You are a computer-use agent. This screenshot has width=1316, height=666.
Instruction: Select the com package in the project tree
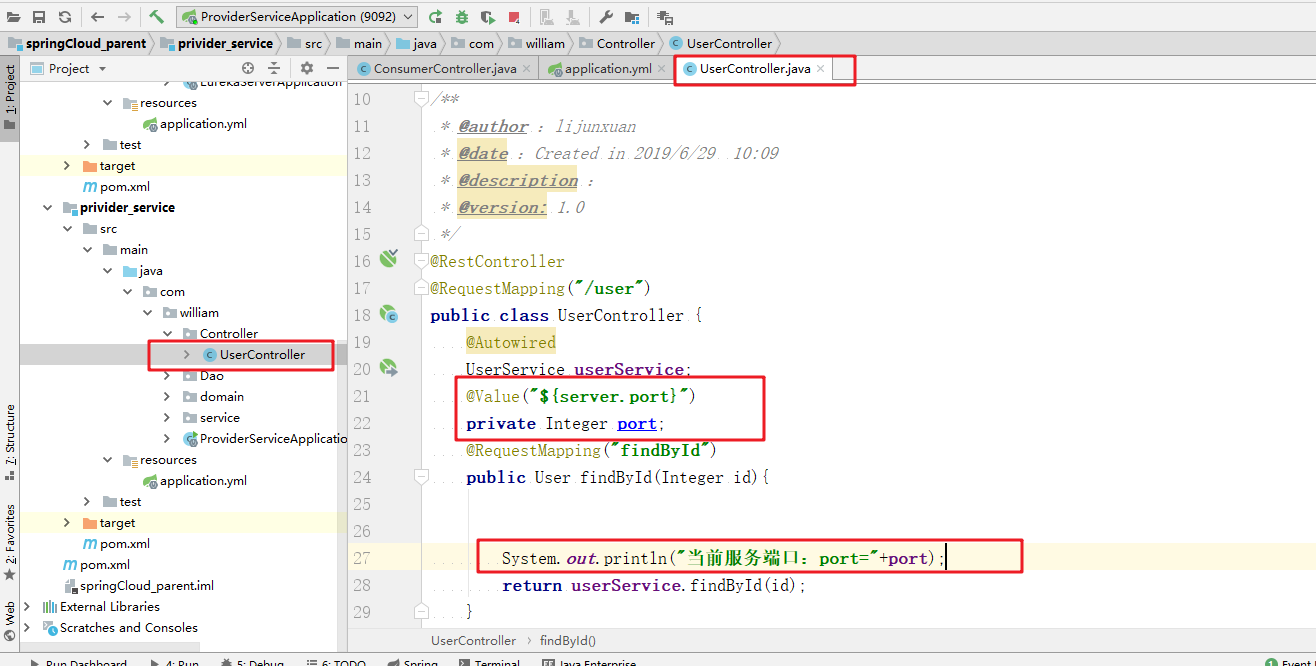point(163,291)
